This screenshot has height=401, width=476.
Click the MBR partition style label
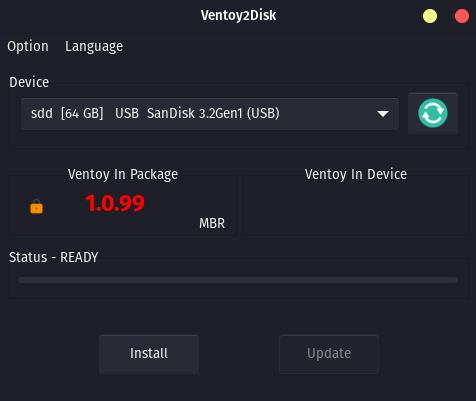click(x=212, y=223)
